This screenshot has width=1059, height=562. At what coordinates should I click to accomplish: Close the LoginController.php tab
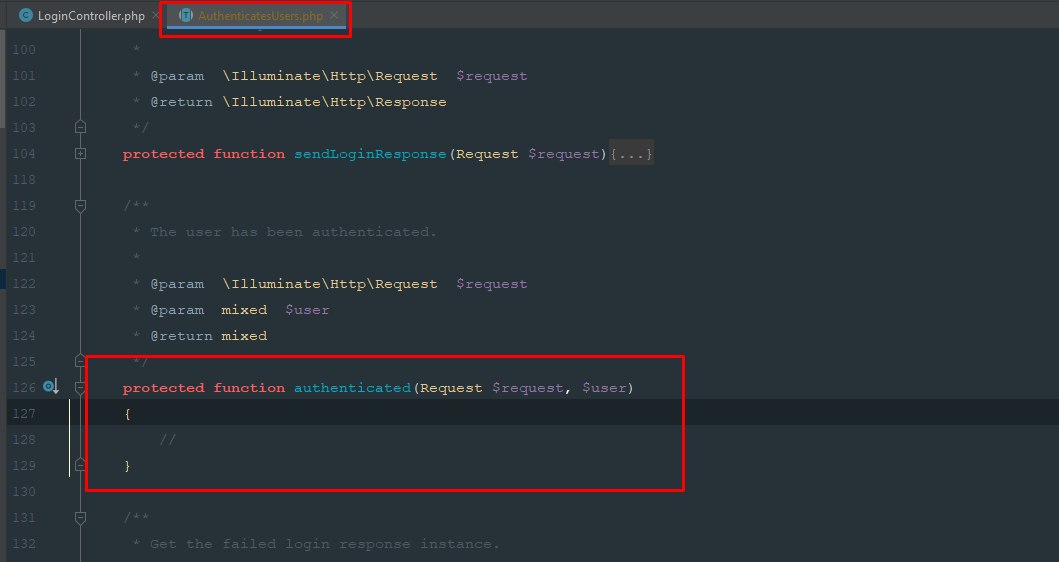coord(155,15)
